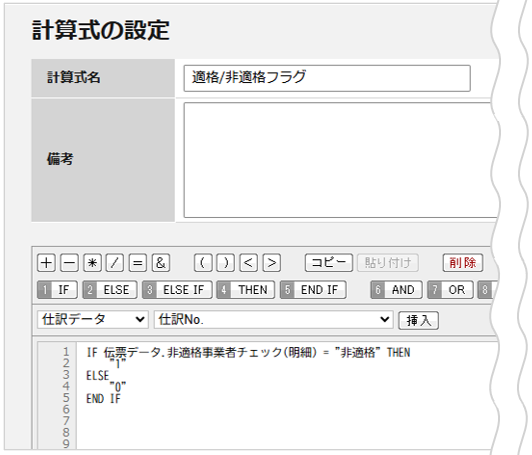Screen dimensions: 532x455
Task: Insert the greater-than operator
Action: pyautogui.click(x=272, y=263)
